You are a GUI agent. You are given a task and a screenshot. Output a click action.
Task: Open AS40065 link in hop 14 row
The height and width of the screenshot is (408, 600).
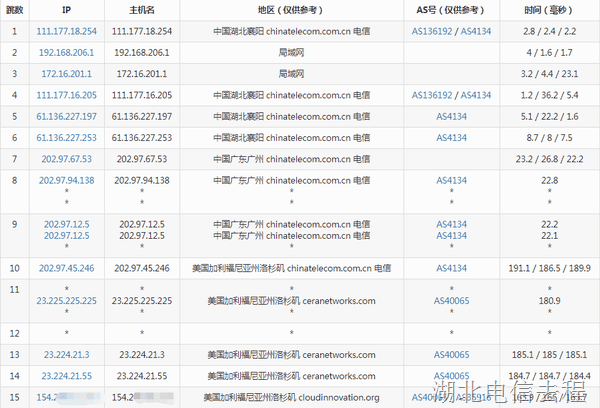452,376
